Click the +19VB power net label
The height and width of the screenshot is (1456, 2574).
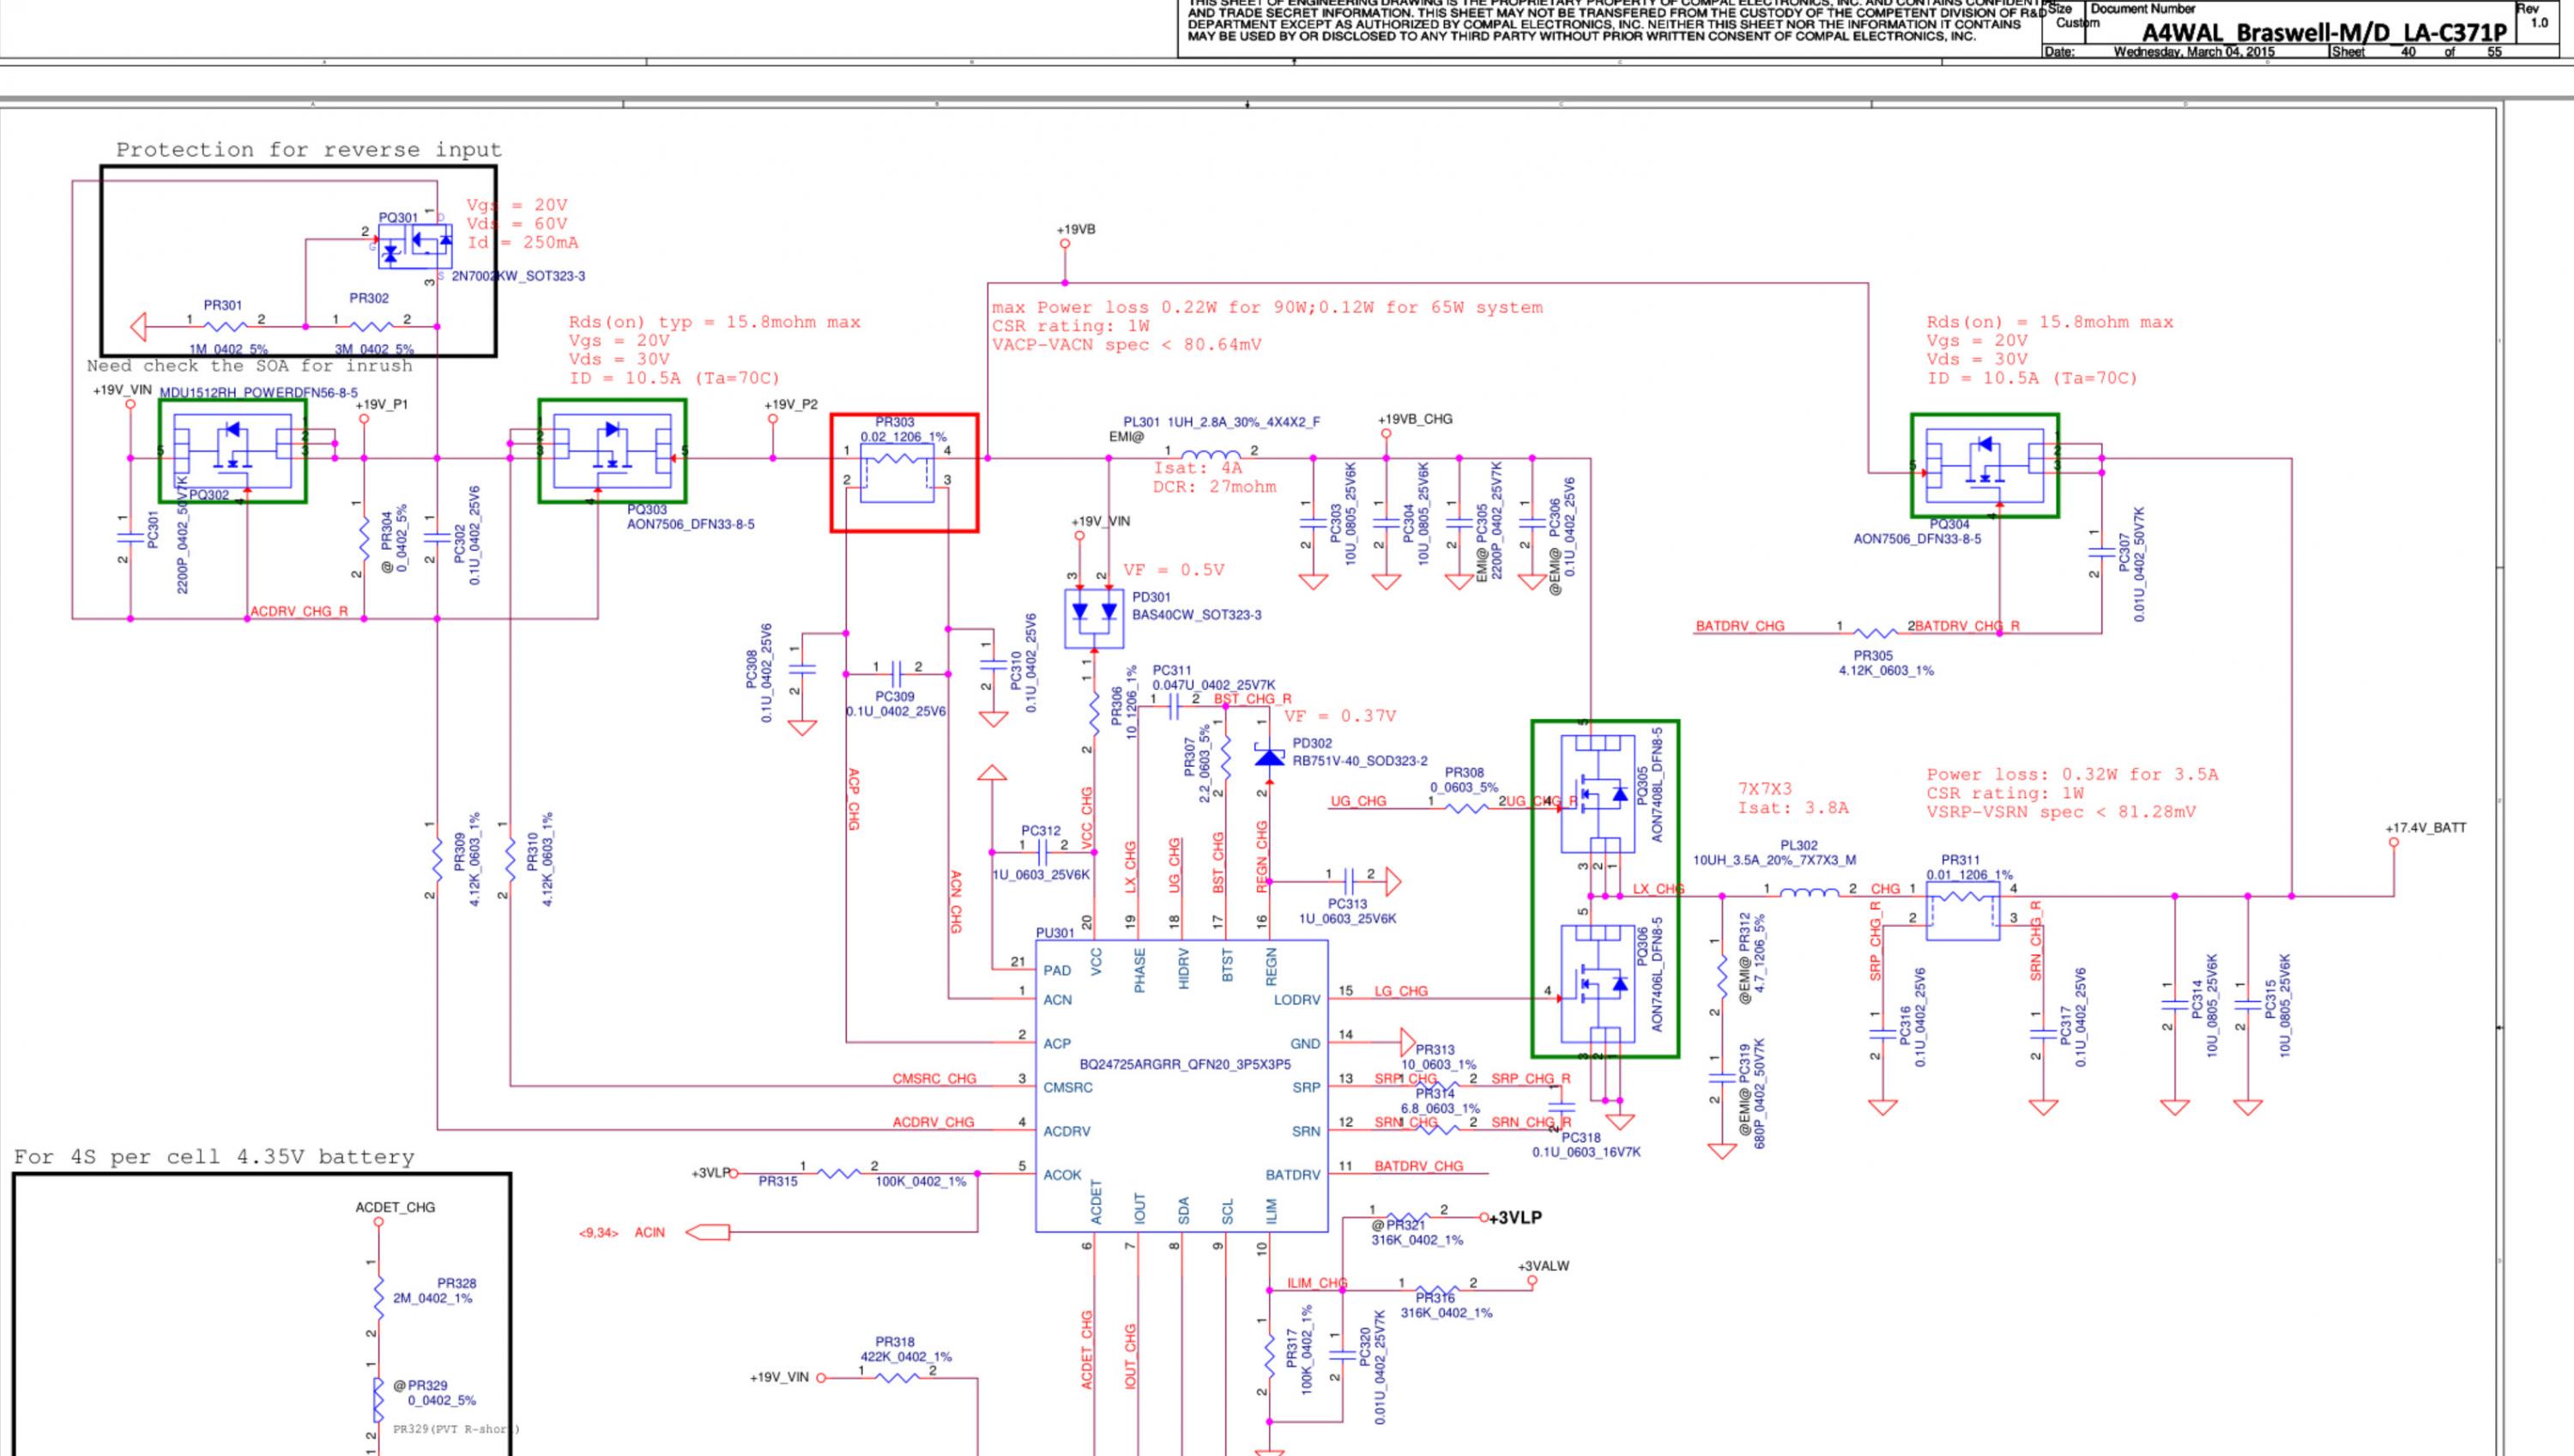[1075, 229]
